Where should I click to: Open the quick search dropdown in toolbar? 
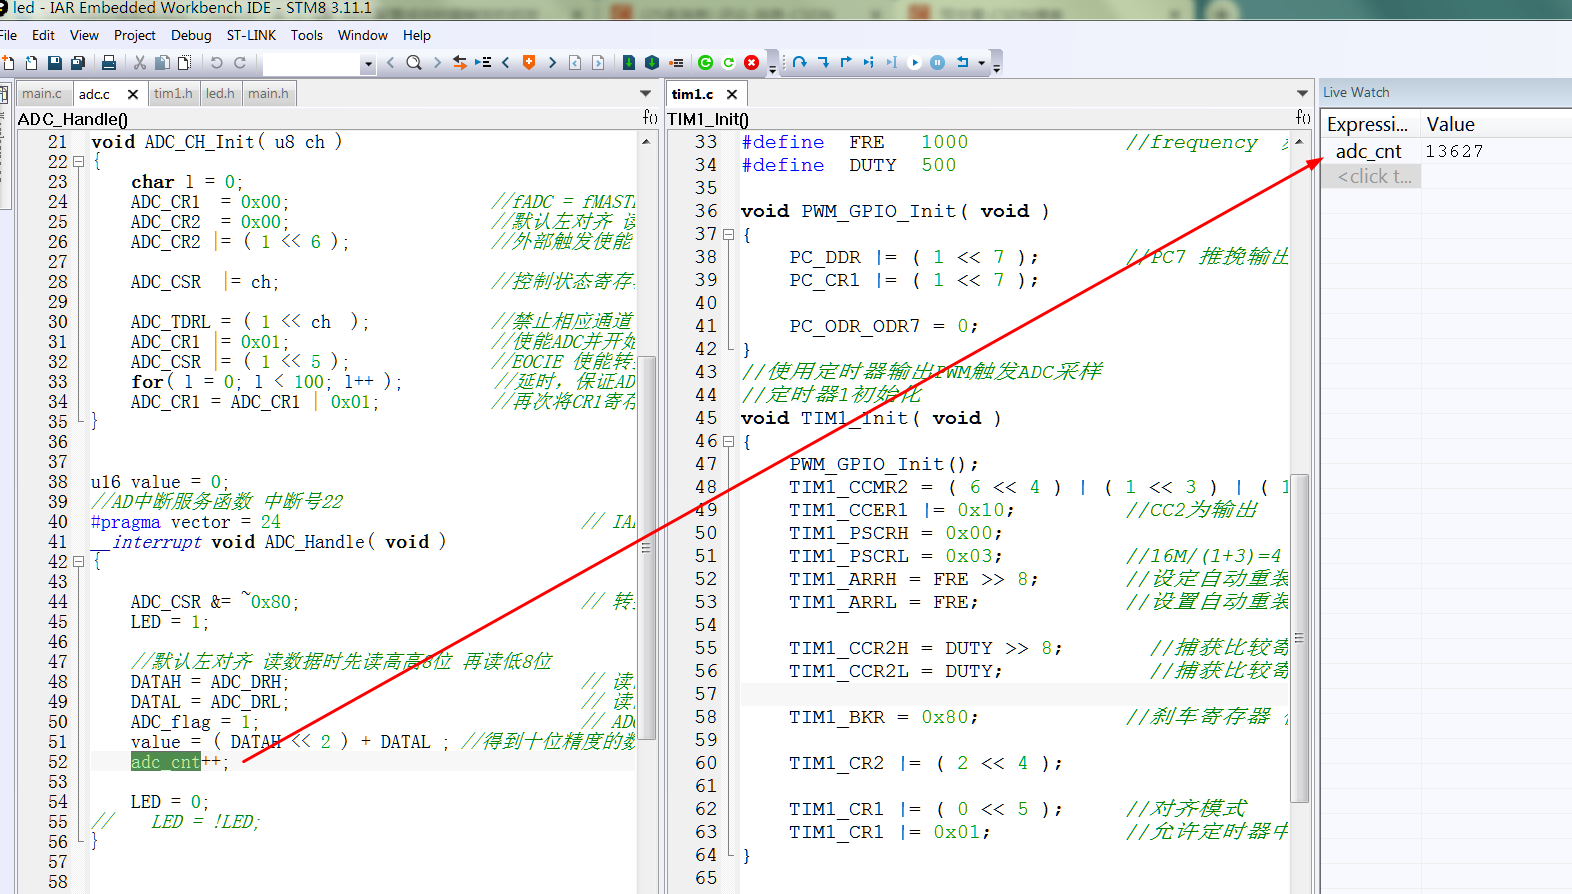[x=368, y=64]
